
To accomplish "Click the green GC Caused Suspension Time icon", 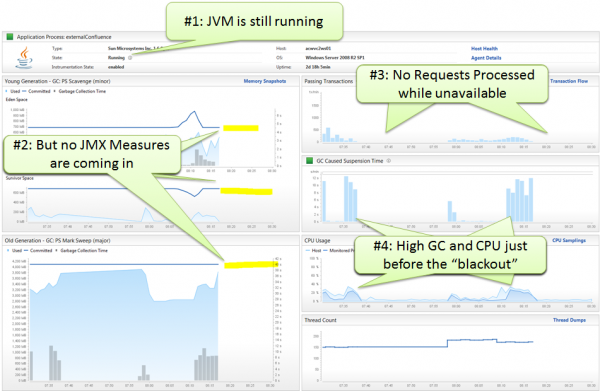I will pos(310,161).
